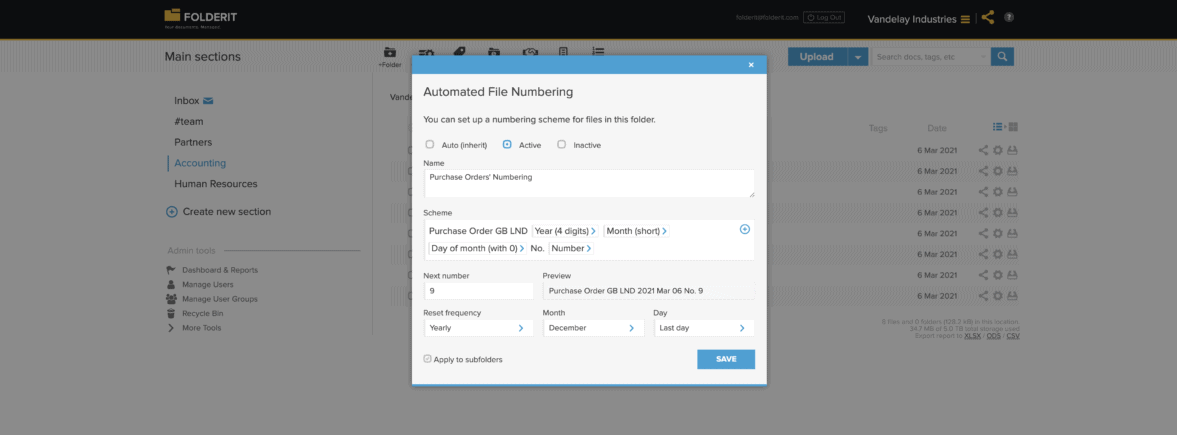Click the add Folder toolbar icon
This screenshot has width=1177, height=435.
[x=390, y=57]
